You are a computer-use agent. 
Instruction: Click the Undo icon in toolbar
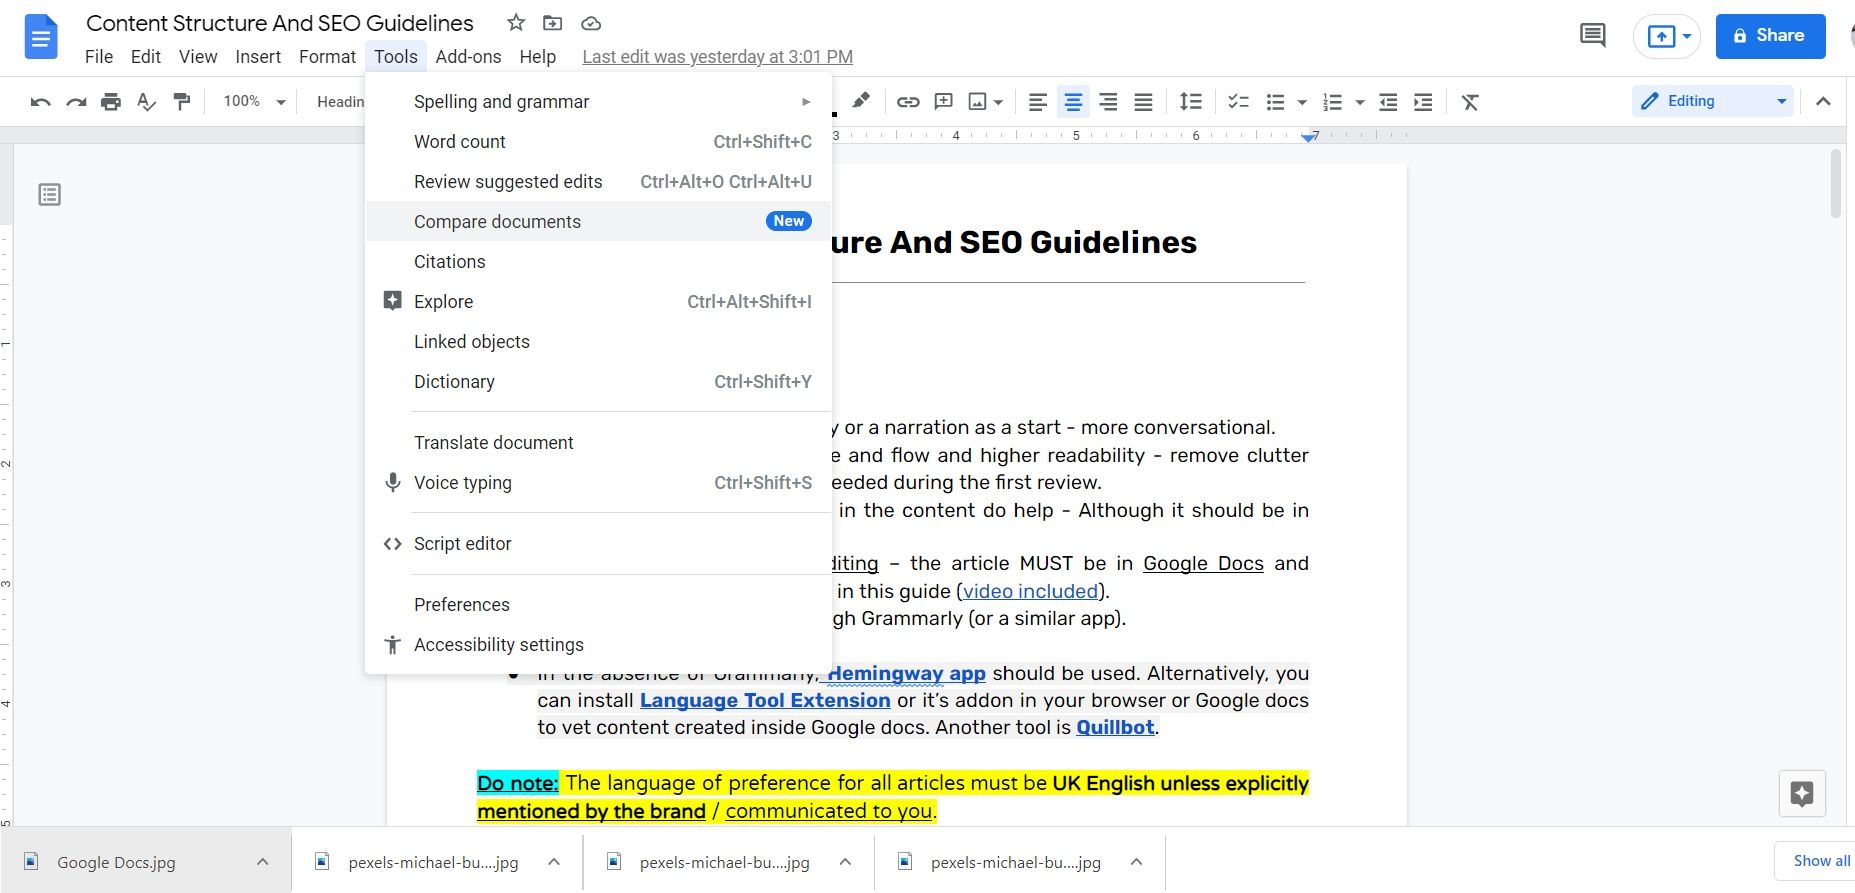[x=40, y=102]
